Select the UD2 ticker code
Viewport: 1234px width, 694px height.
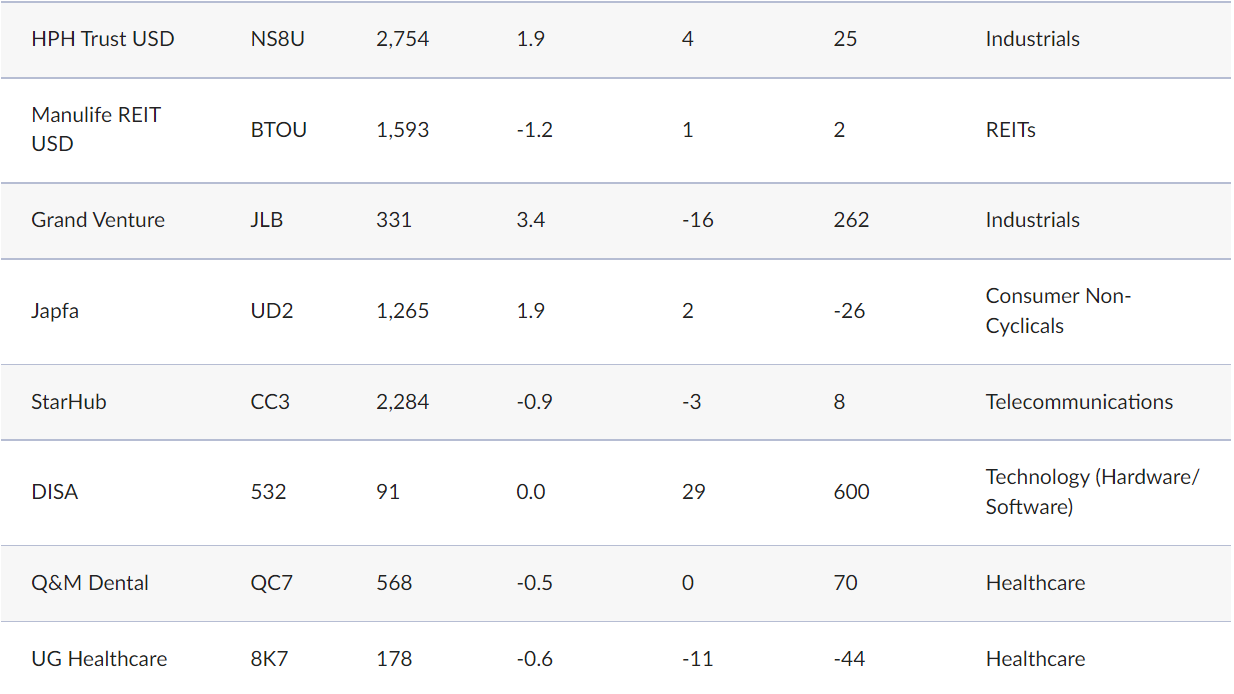pos(272,311)
